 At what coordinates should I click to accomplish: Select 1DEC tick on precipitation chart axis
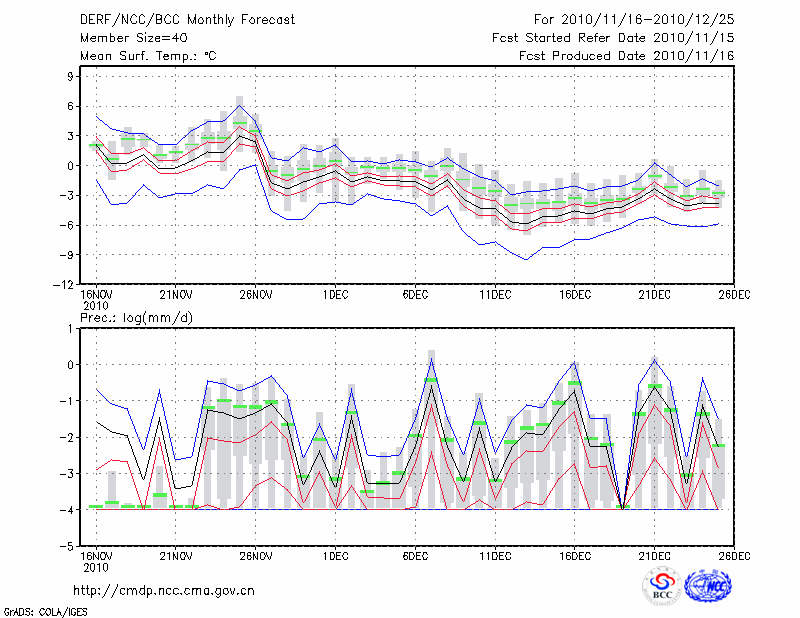click(x=335, y=554)
